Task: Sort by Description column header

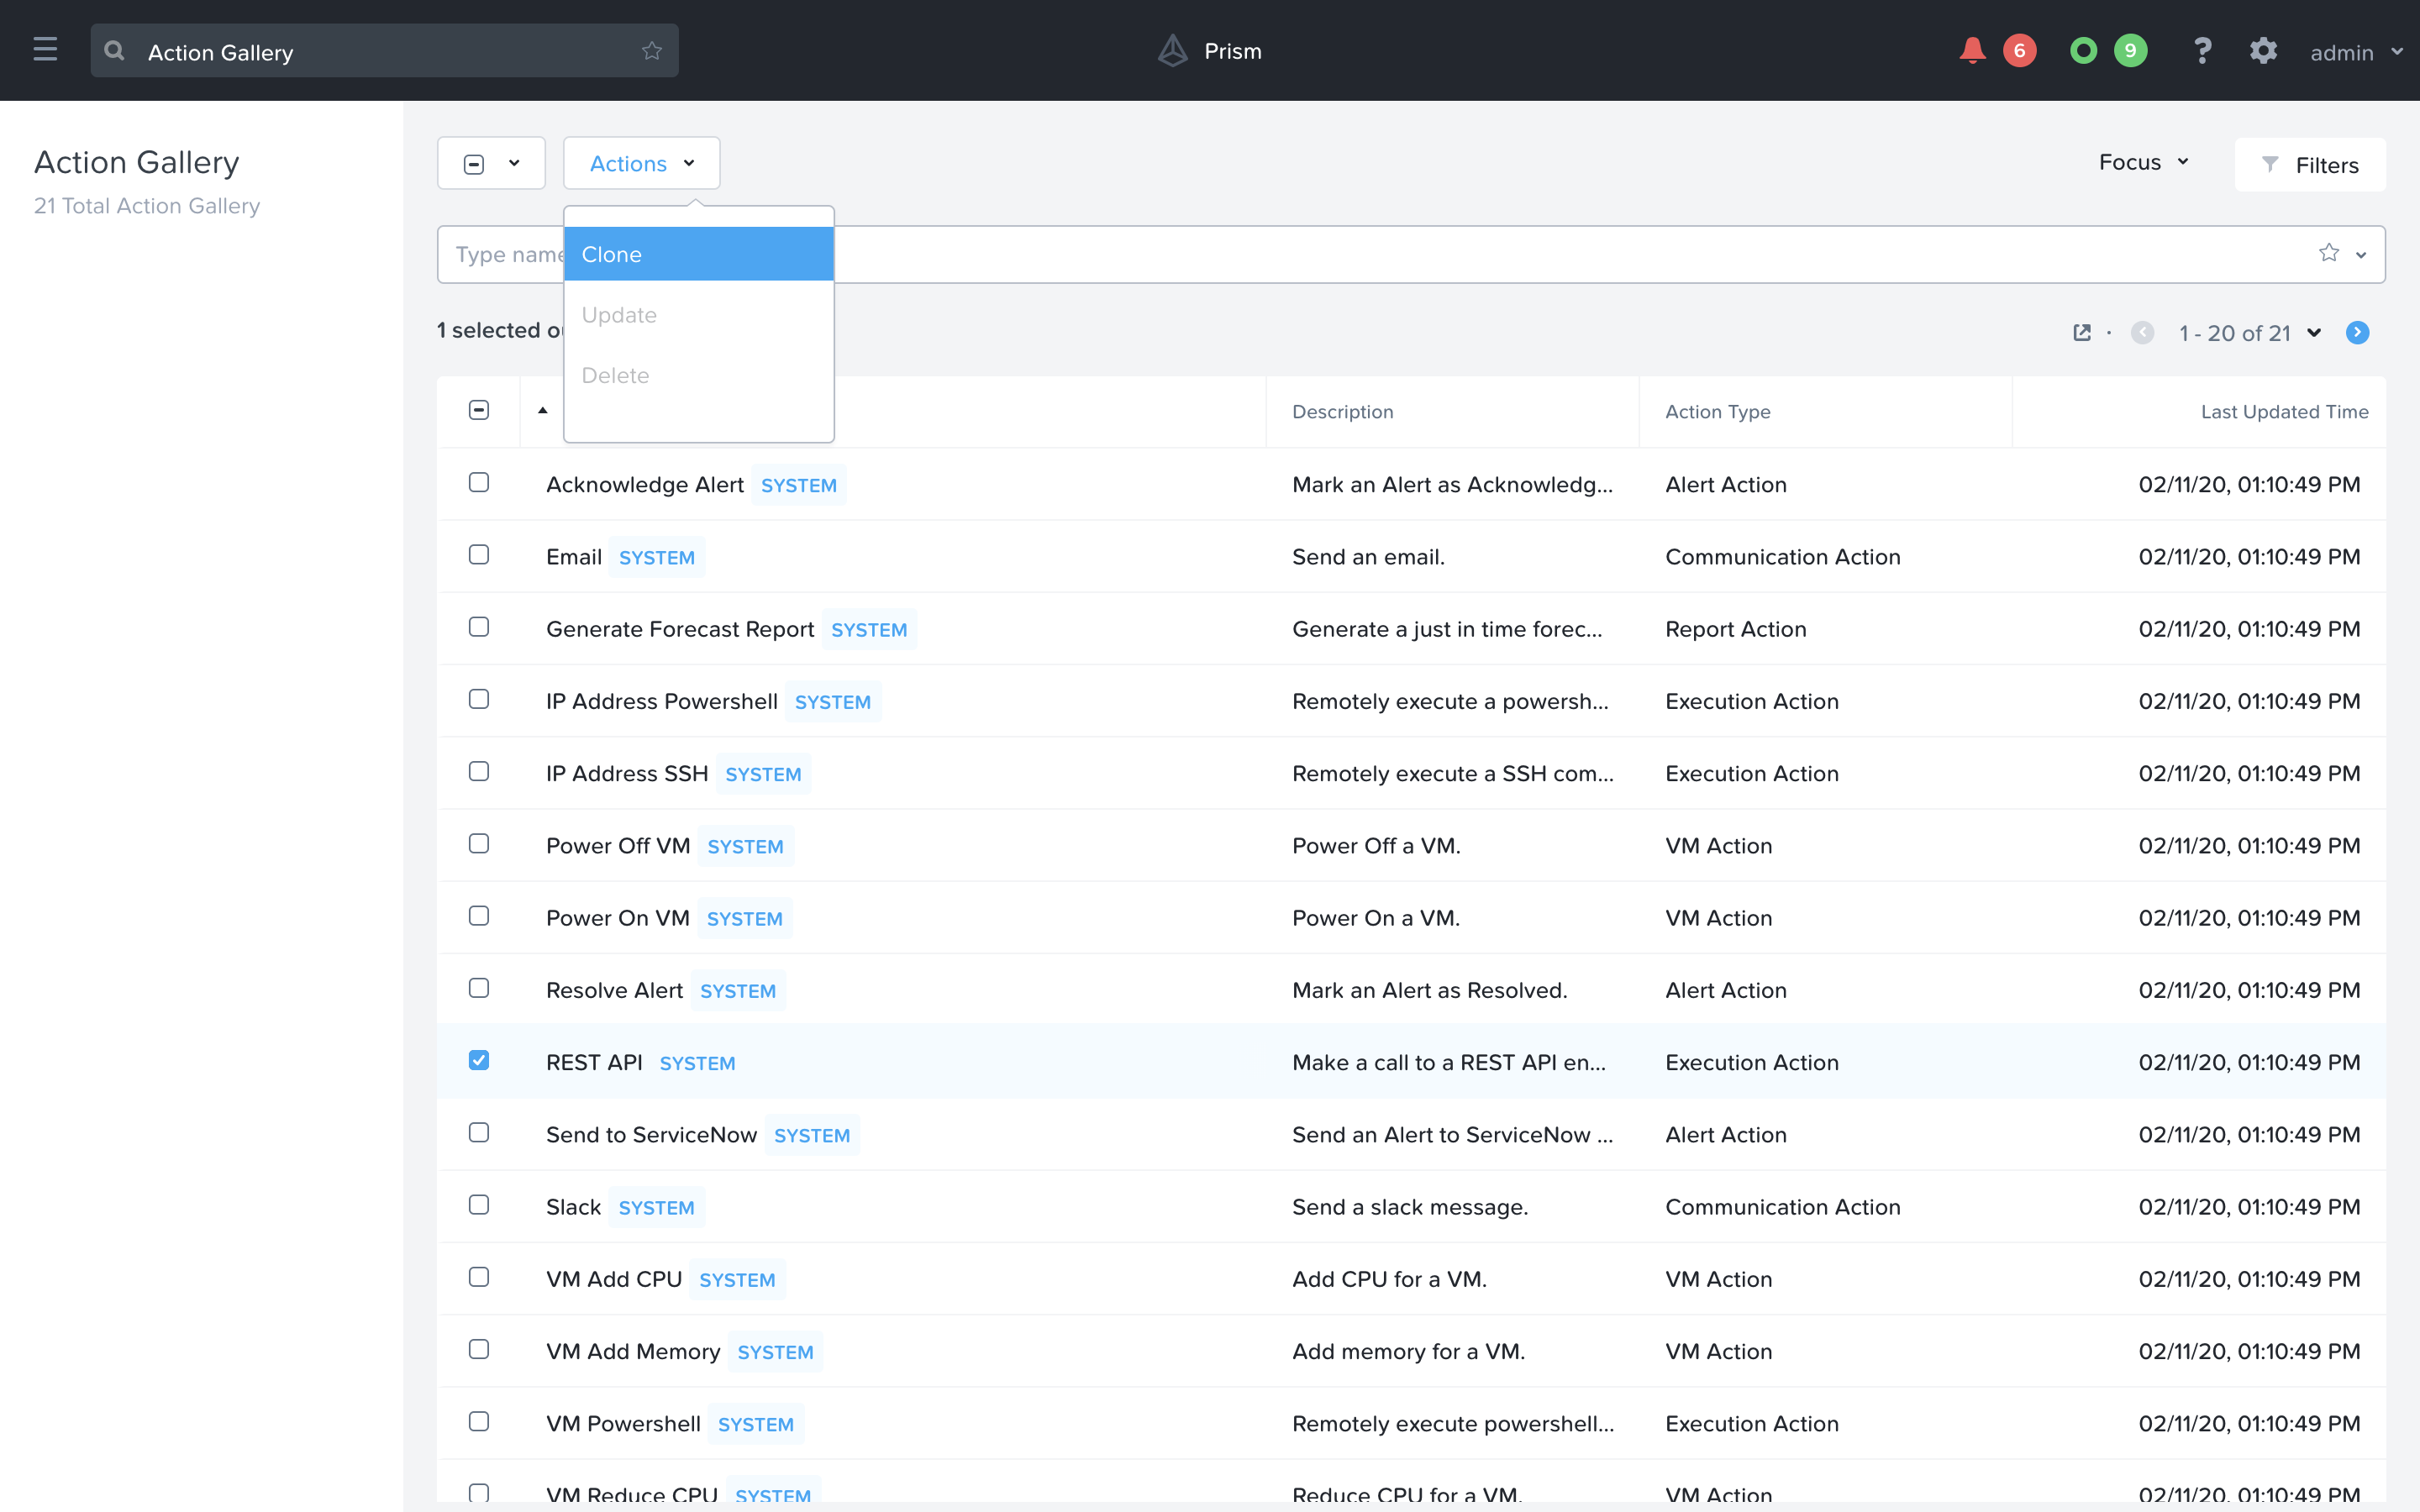Action: click(x=1342, y=411)
